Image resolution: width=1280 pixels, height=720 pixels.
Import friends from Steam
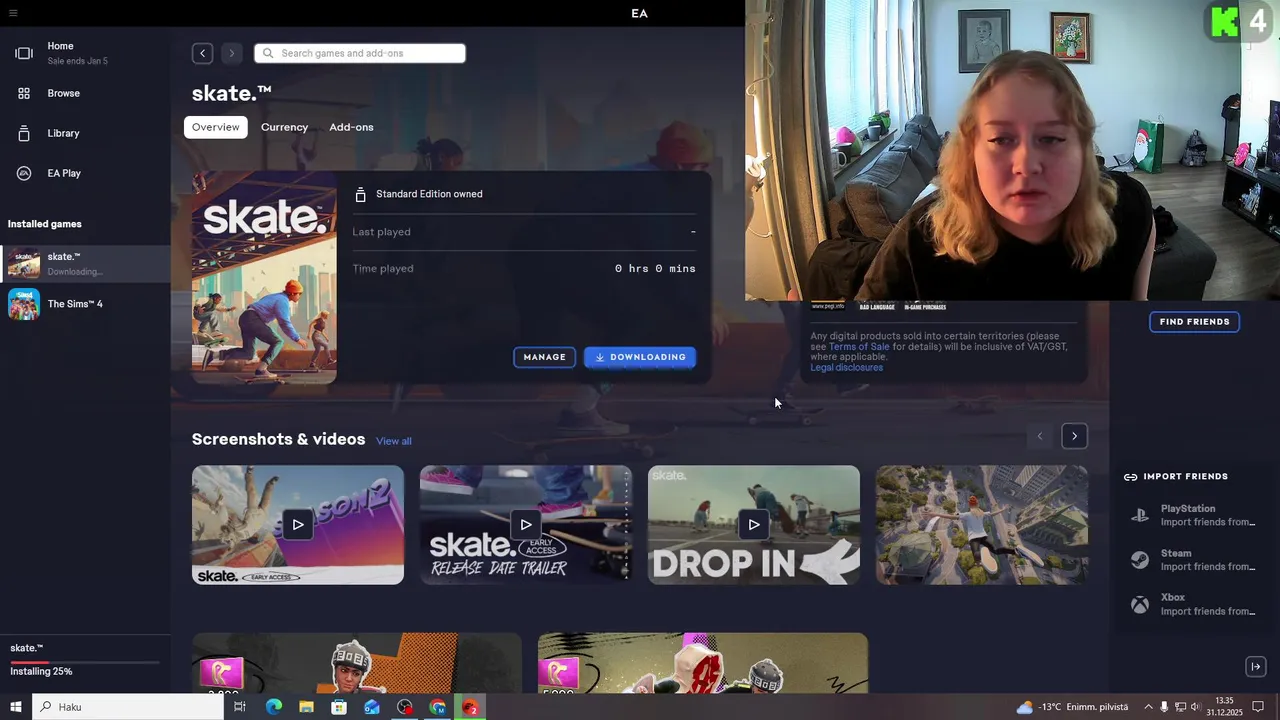(x=1192, y=560)
